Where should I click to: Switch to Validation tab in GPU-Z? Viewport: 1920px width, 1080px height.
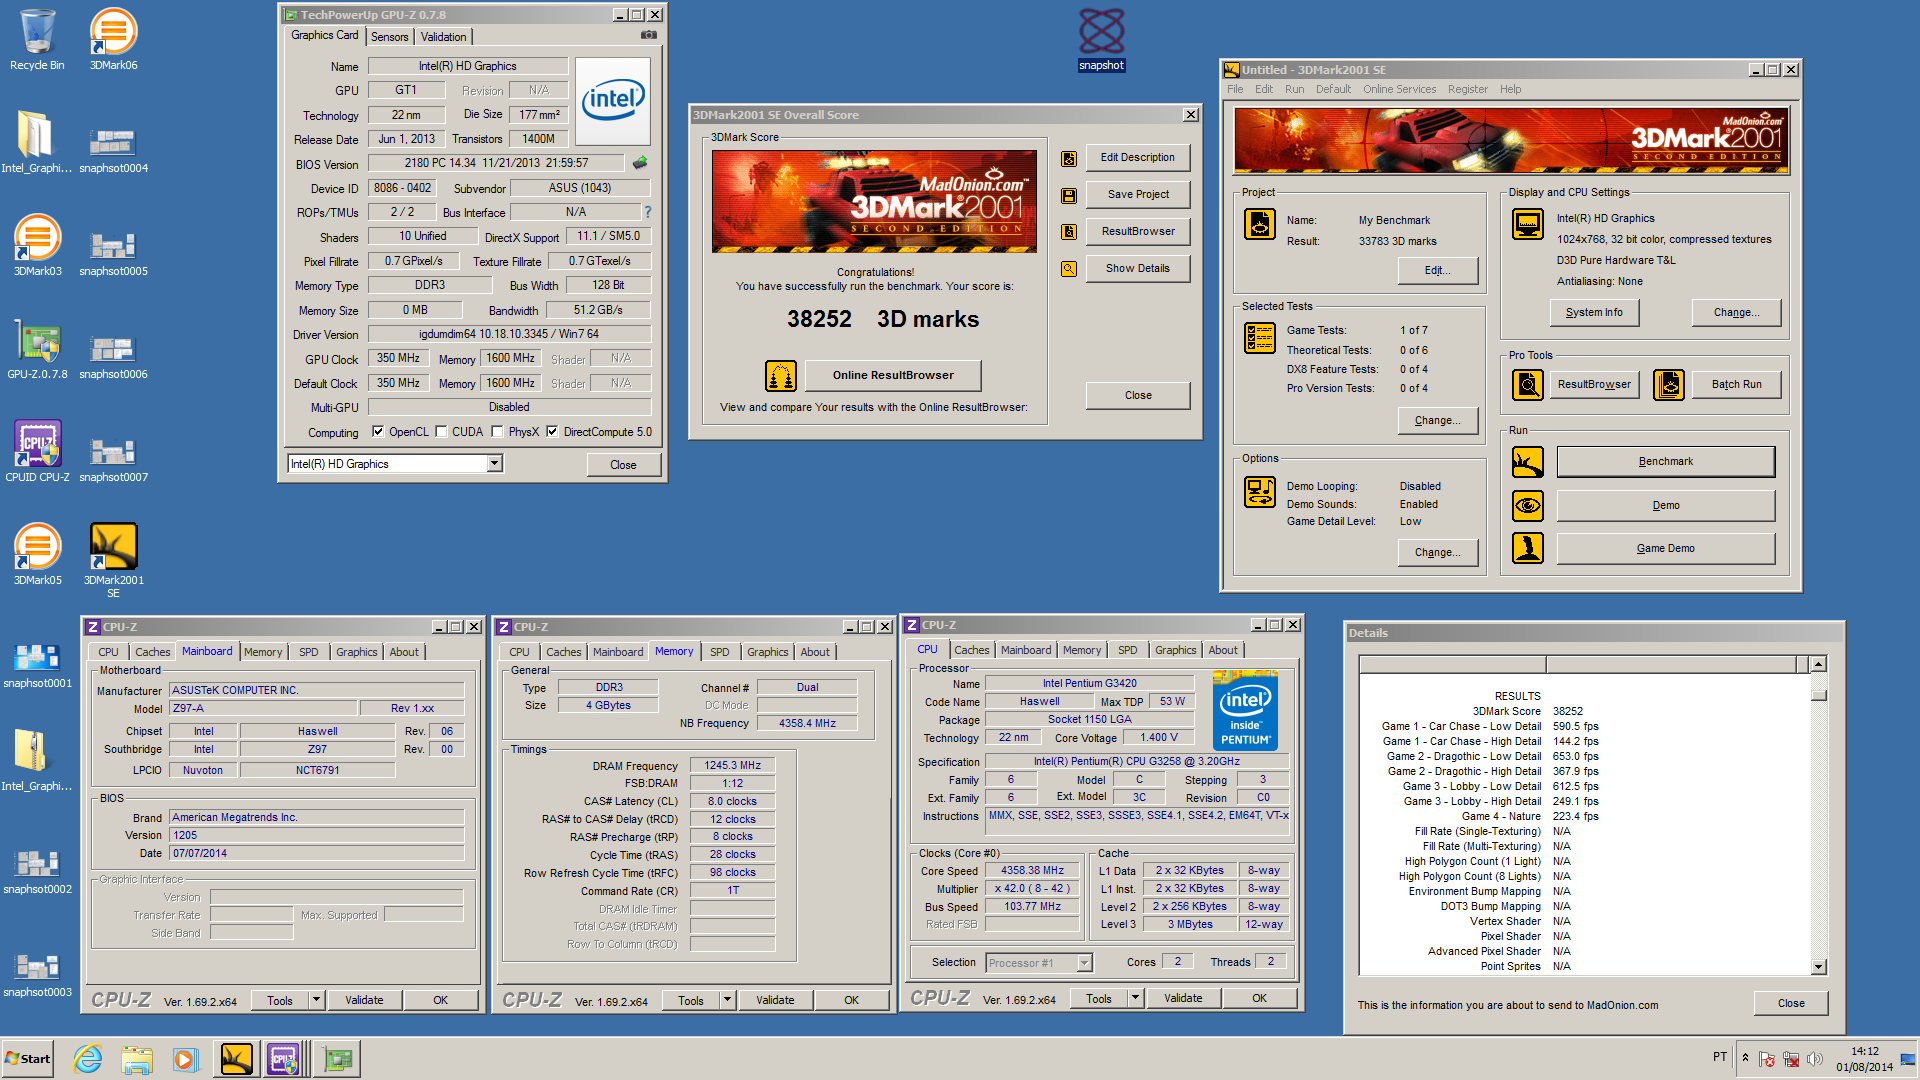pos(443,37)
